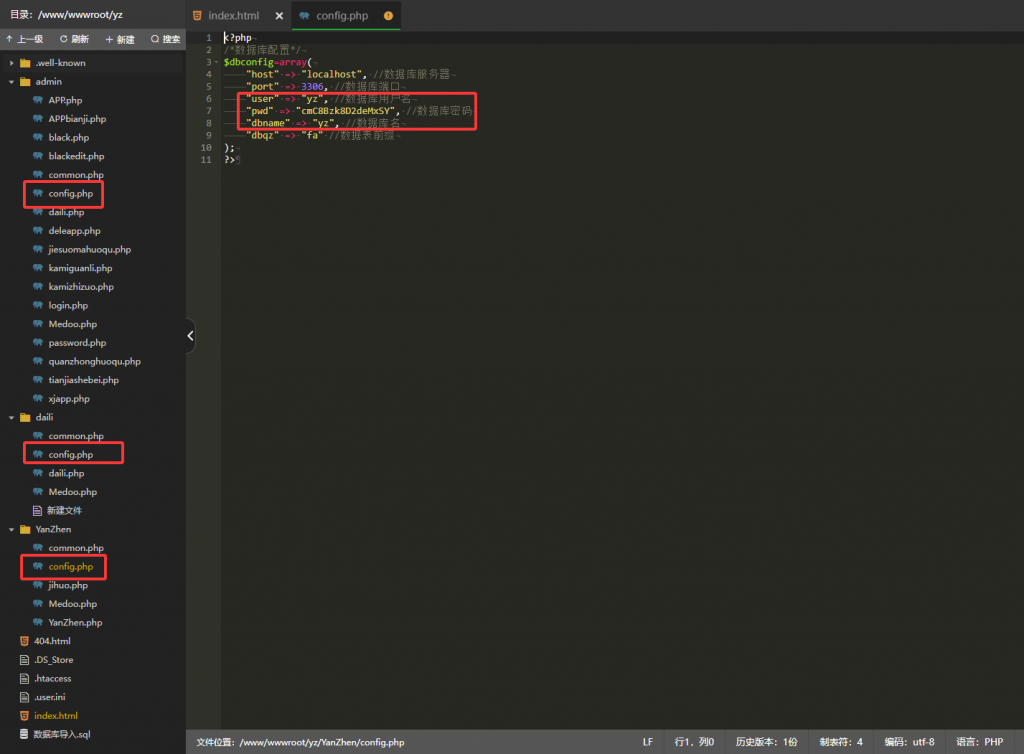Click PHP icon of xjapp.php

(38, 398)
